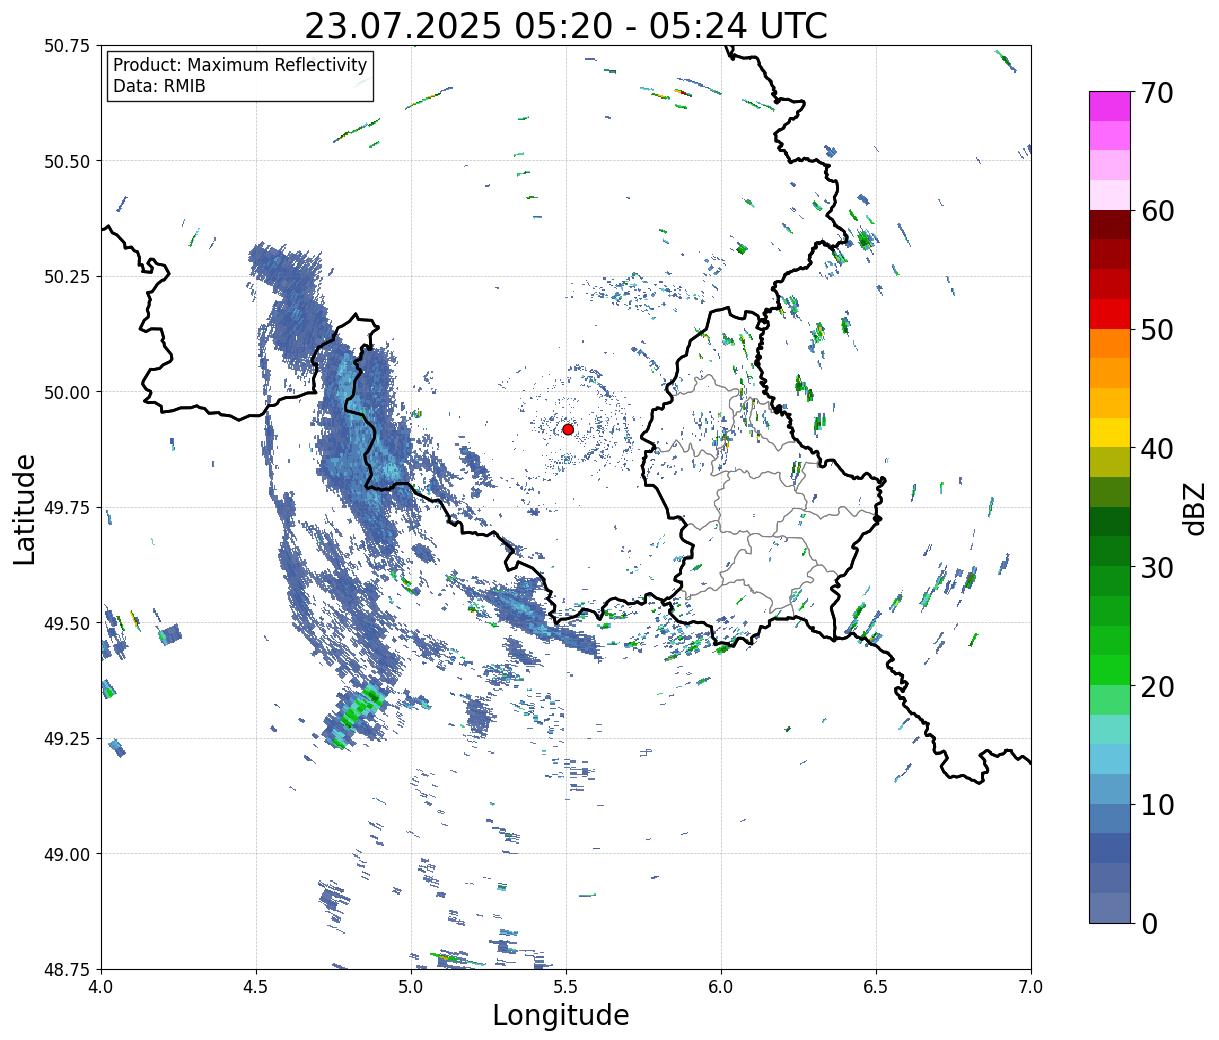Click the longitude tick label 7.0

pyautogui.click(x=1031, y=988)
